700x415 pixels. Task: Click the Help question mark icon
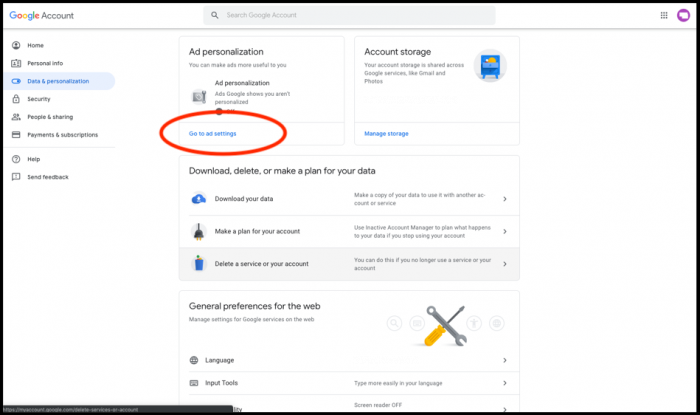coord(16,159)
